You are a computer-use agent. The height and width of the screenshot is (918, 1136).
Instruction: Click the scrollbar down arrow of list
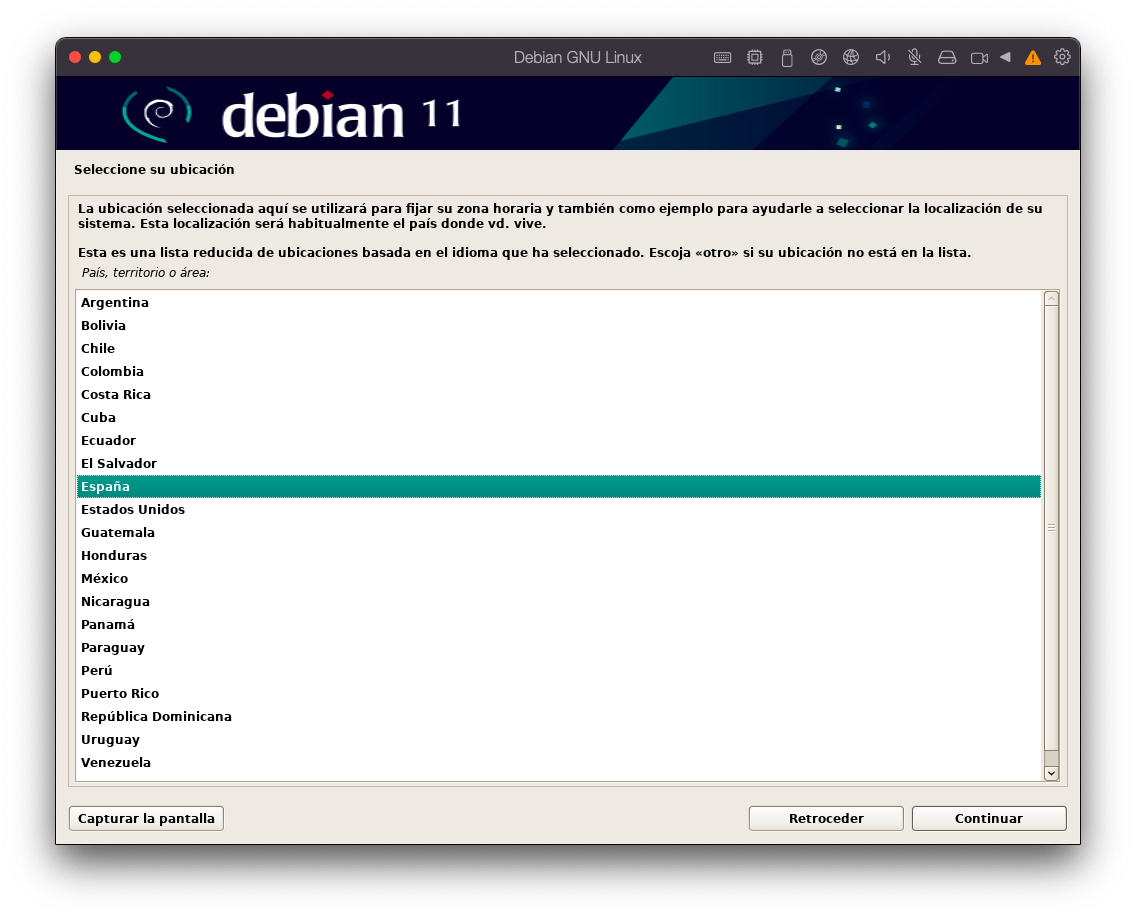[1051, 773]
